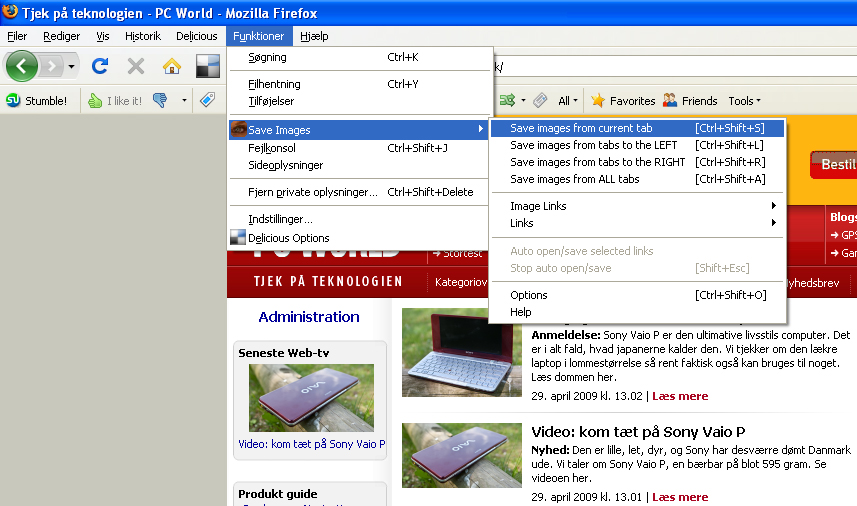Click the thumbs-down dislike icon

tap(160, 100)
